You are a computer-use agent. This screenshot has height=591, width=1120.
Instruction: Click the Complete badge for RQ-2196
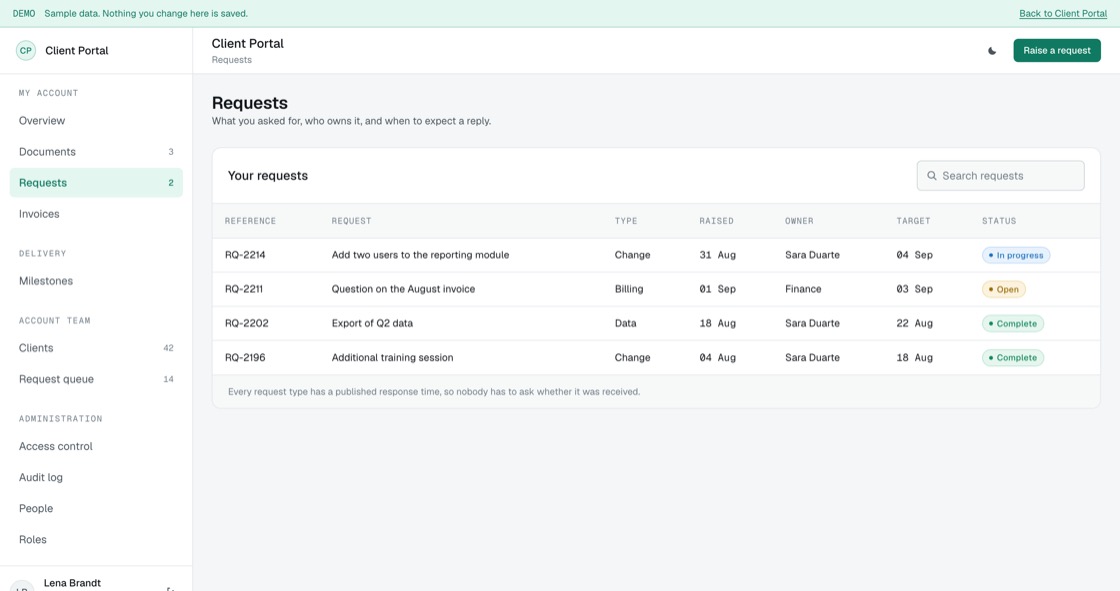(x=1013, y=358)
